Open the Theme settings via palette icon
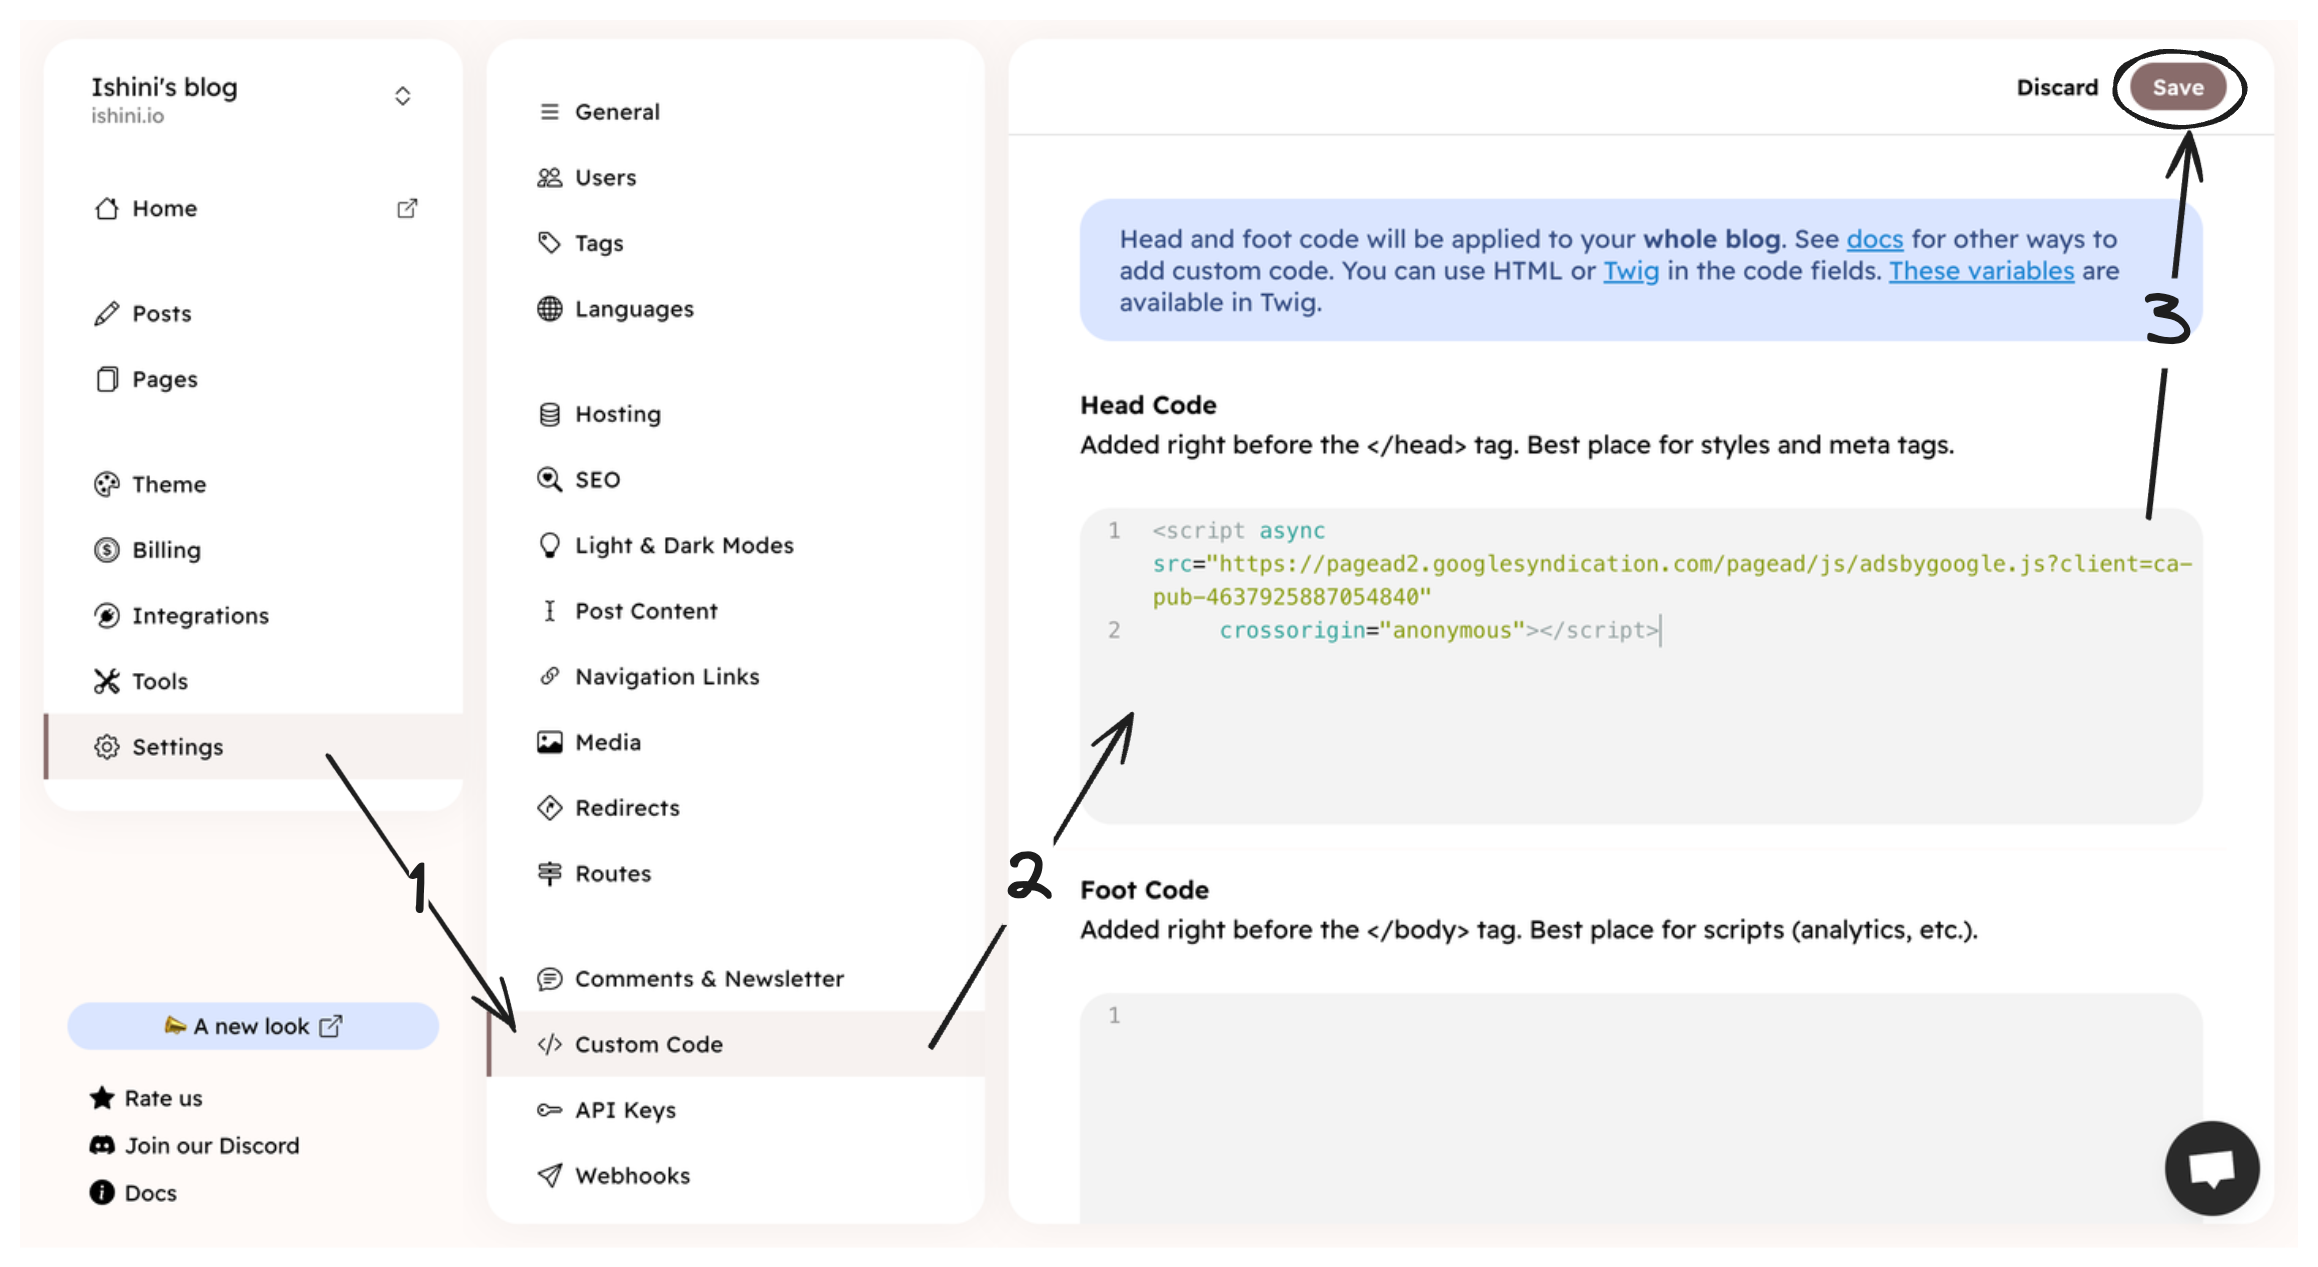 pyautogui.click(x=107, y=483)
